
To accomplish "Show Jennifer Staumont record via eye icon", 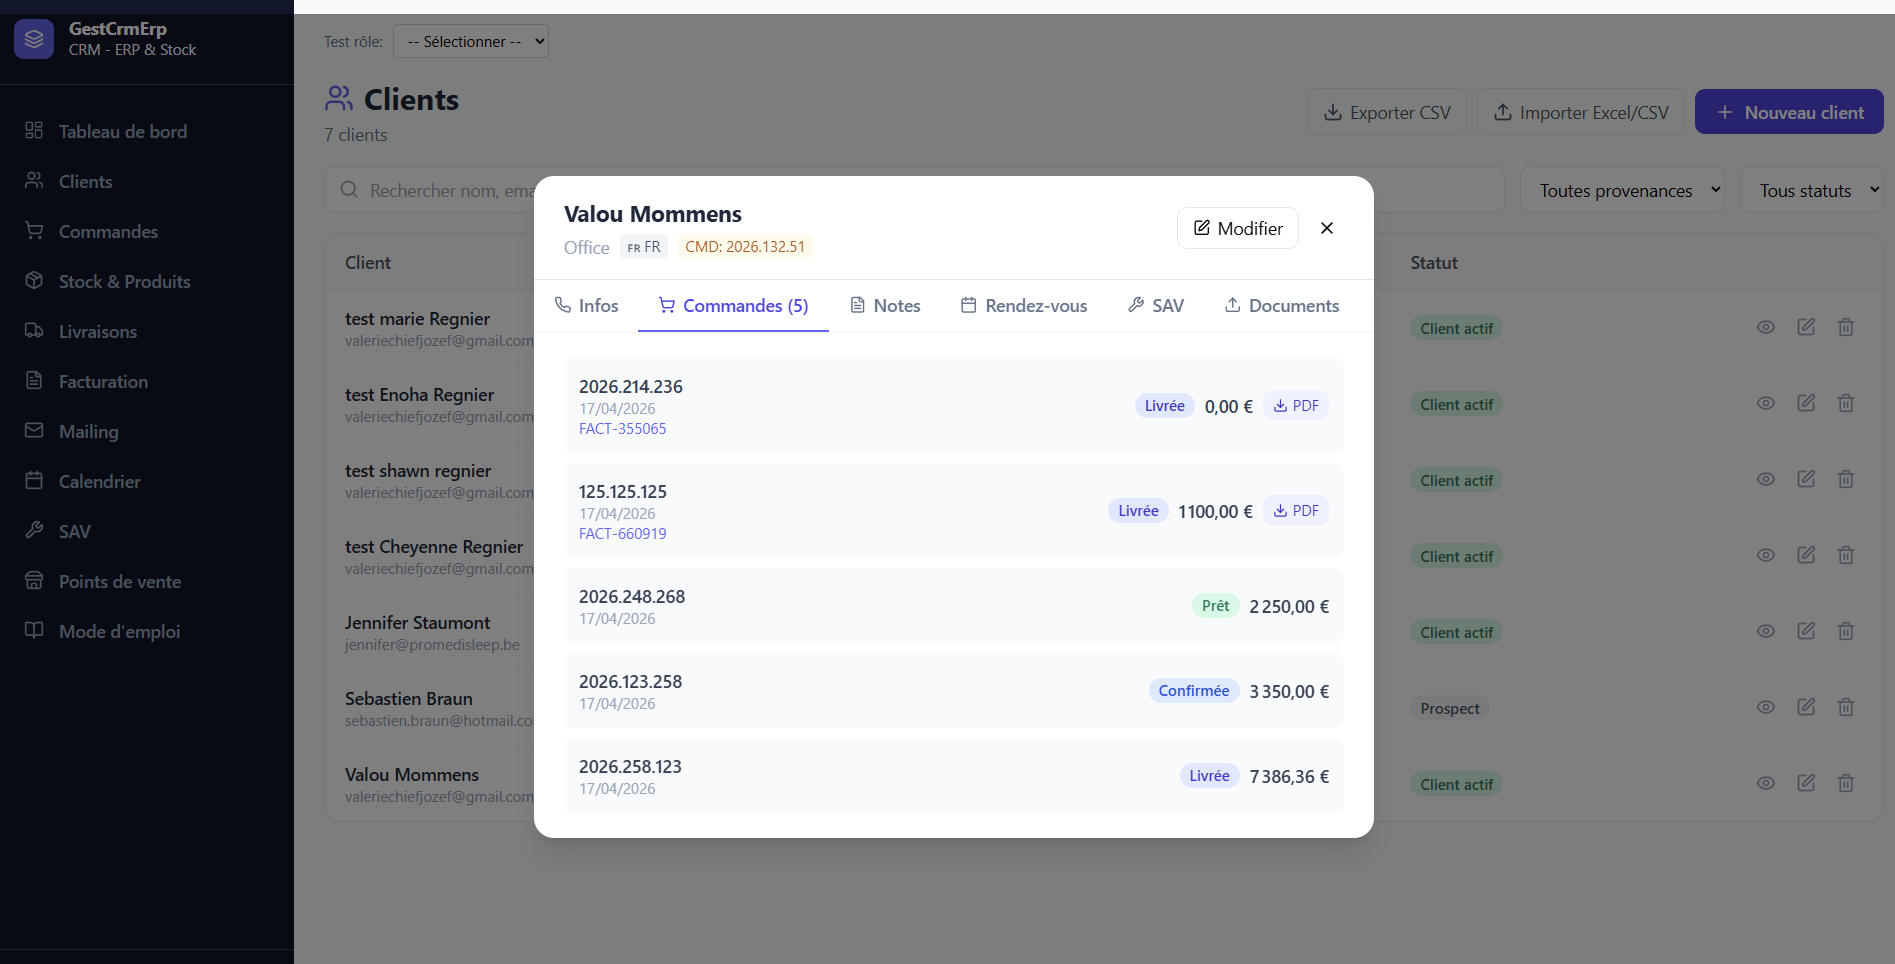I will (1766, 631).
